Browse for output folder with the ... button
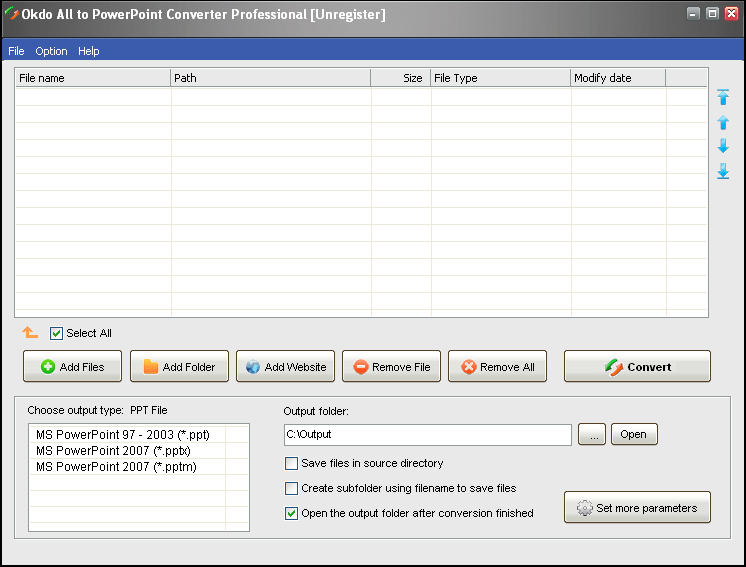The image size is (746, 567). pos(592,434)
